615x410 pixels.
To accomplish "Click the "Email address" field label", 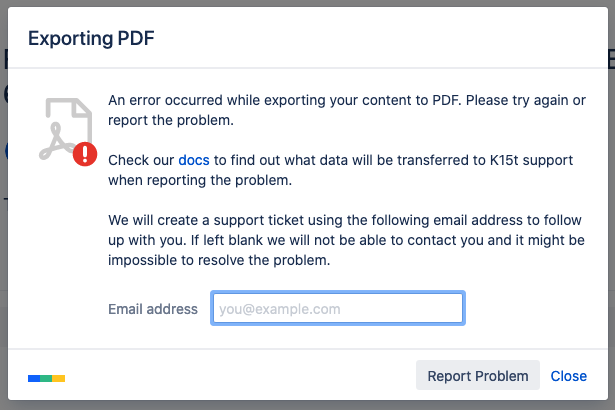I will (153, 309).
